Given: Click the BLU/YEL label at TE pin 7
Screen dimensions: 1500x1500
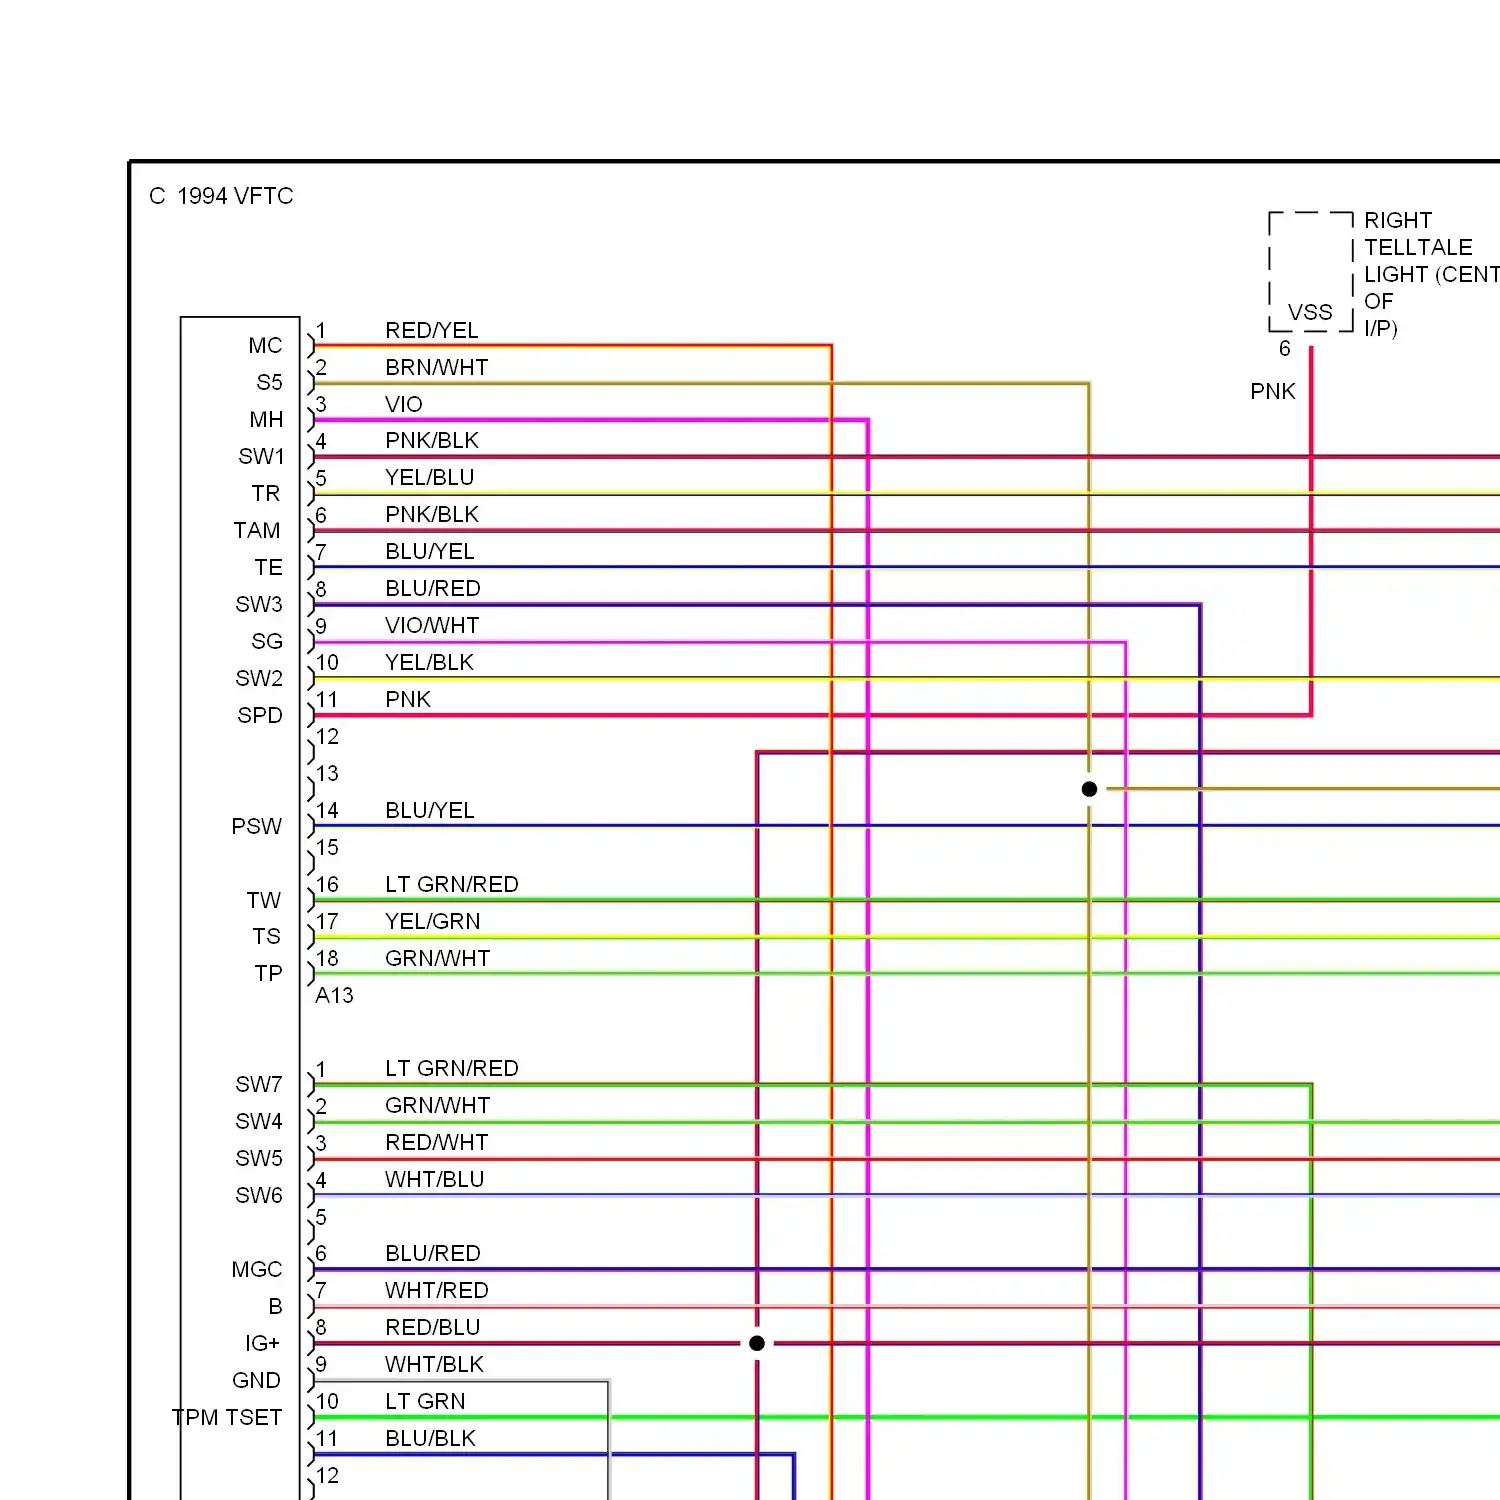Looking at the screenshot, I should [x=430, y=551].
